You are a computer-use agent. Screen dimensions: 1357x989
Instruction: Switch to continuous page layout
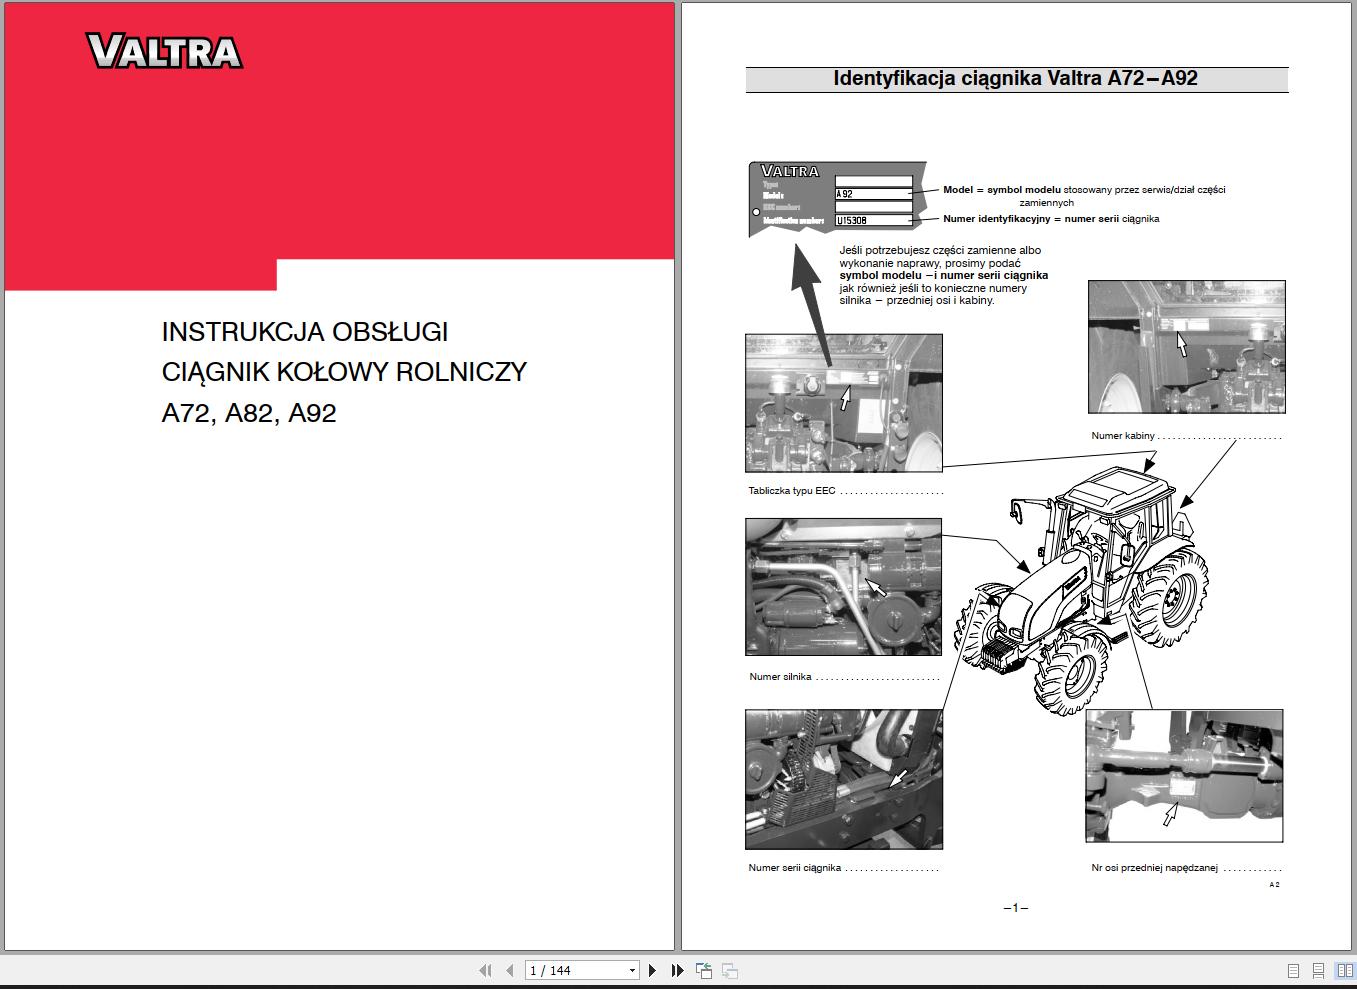pos(1319,970)
